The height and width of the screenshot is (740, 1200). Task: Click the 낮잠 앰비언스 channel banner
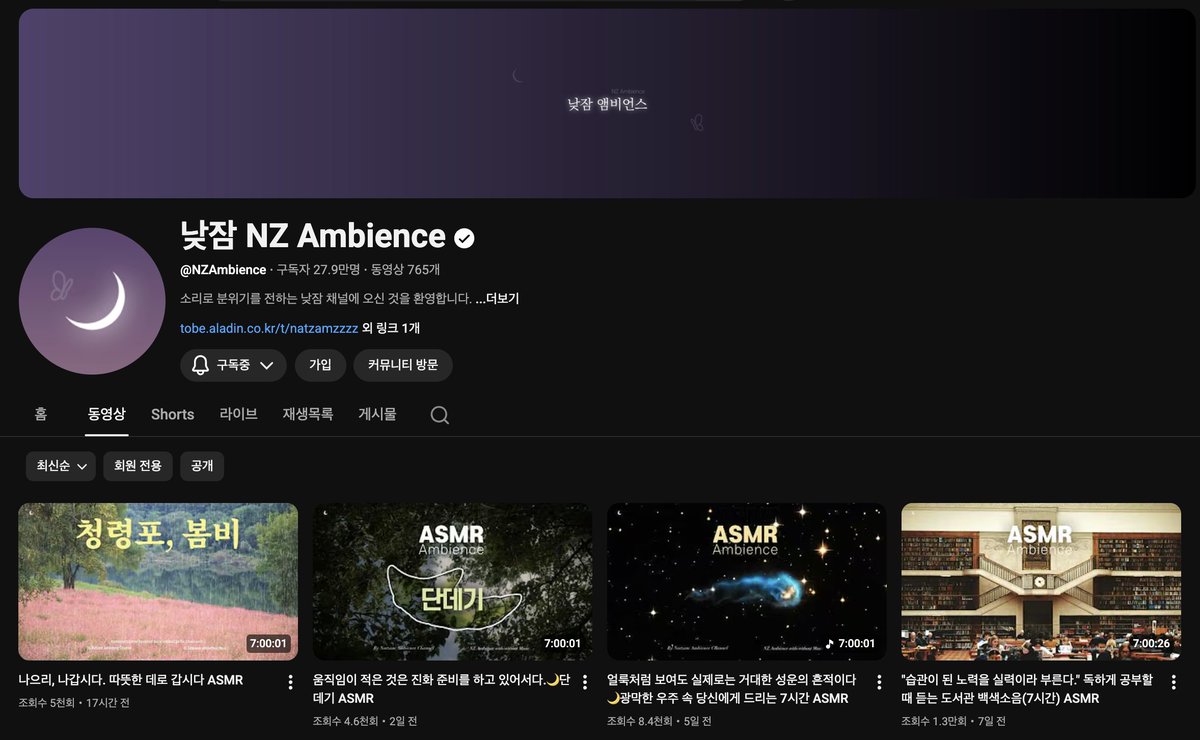pos(607,104)
